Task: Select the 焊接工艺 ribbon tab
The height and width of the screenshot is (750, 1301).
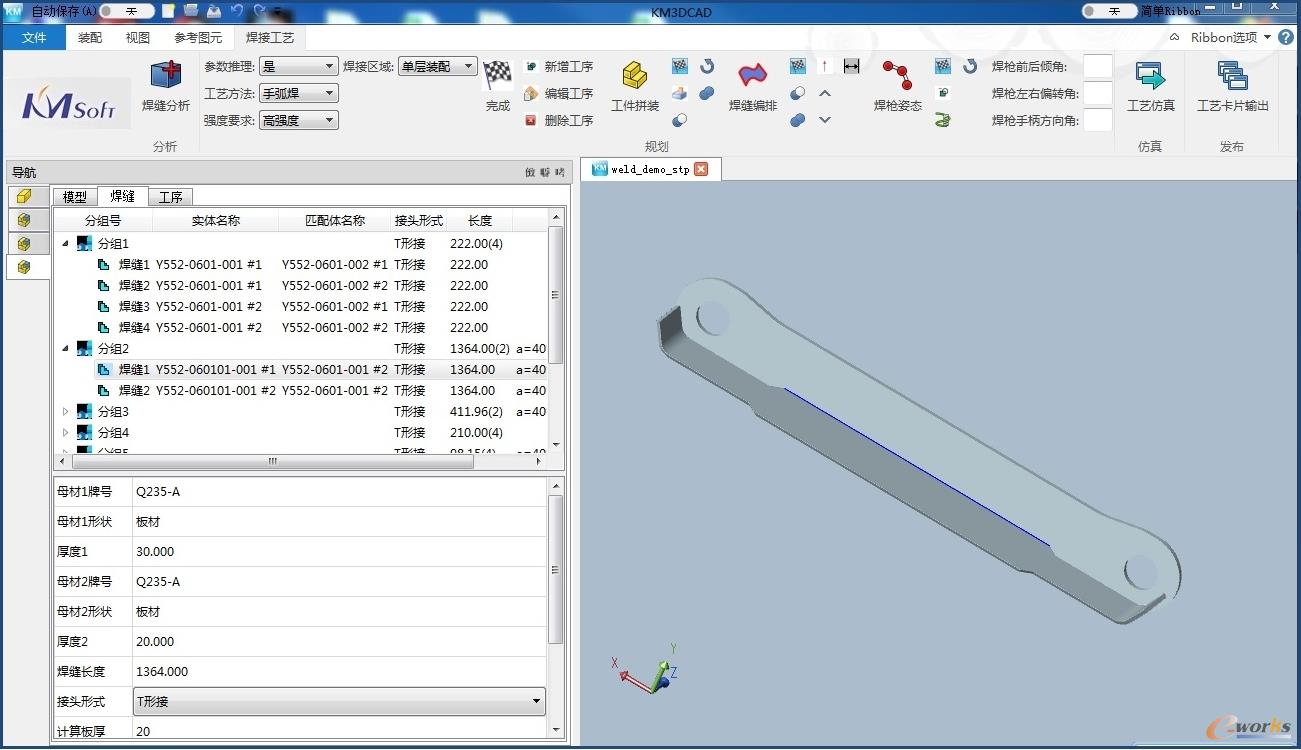Action: pos(270,38)
